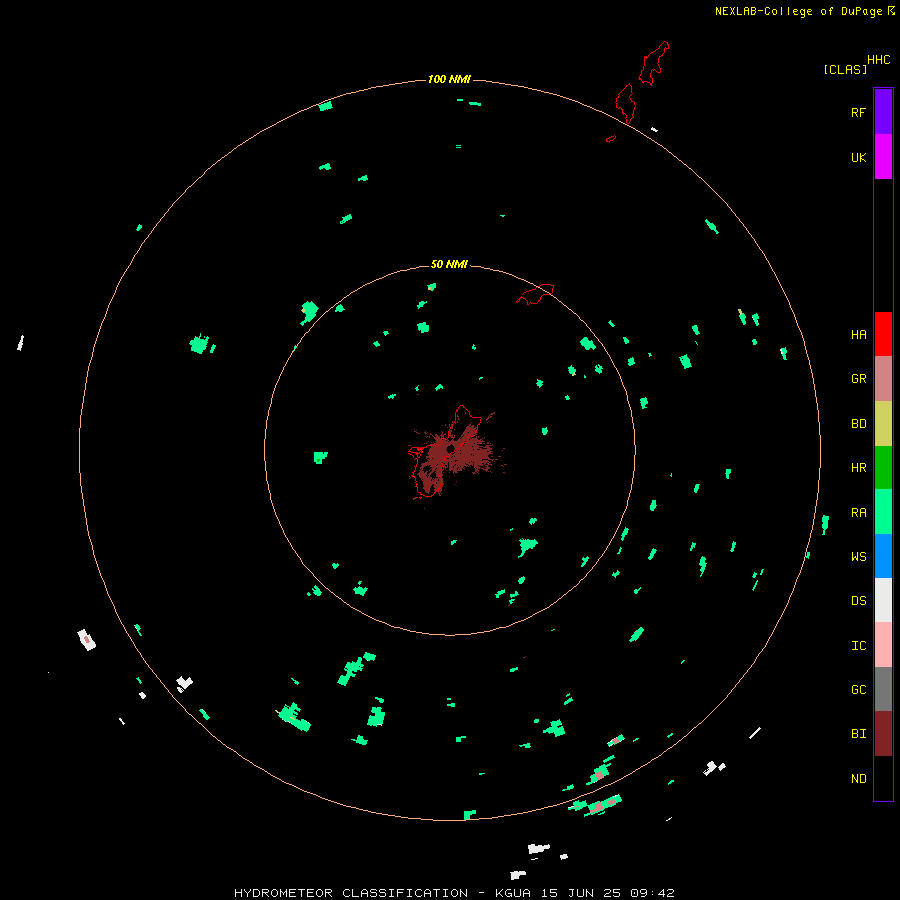
Task: Click the HA red legend swatch
Action: tap(883, 334)
